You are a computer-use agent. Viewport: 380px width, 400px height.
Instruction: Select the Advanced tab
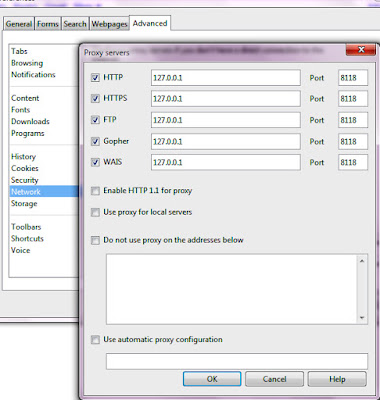(x=150, y=23)
